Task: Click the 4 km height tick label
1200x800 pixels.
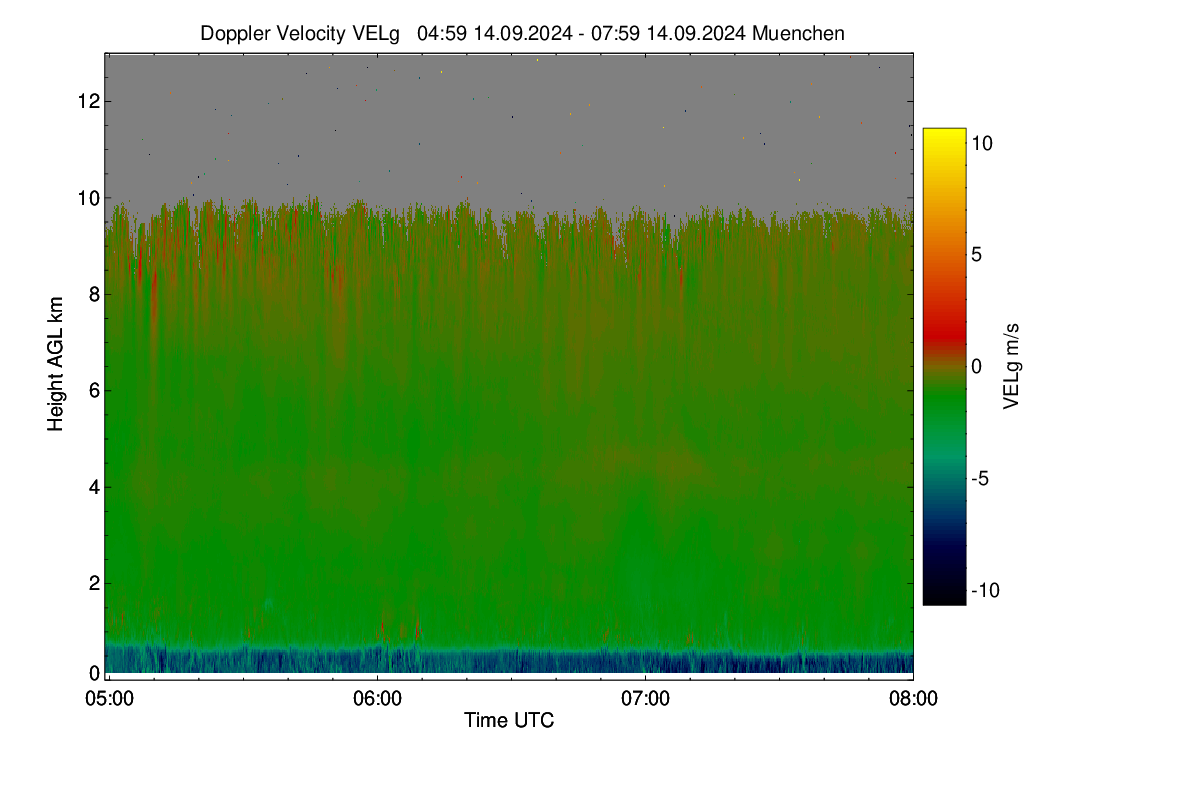Action: [93, 487]
